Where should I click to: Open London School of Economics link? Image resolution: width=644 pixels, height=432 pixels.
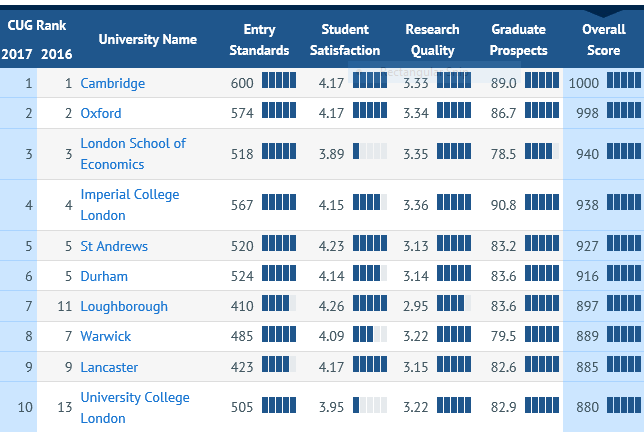(133, 154)
